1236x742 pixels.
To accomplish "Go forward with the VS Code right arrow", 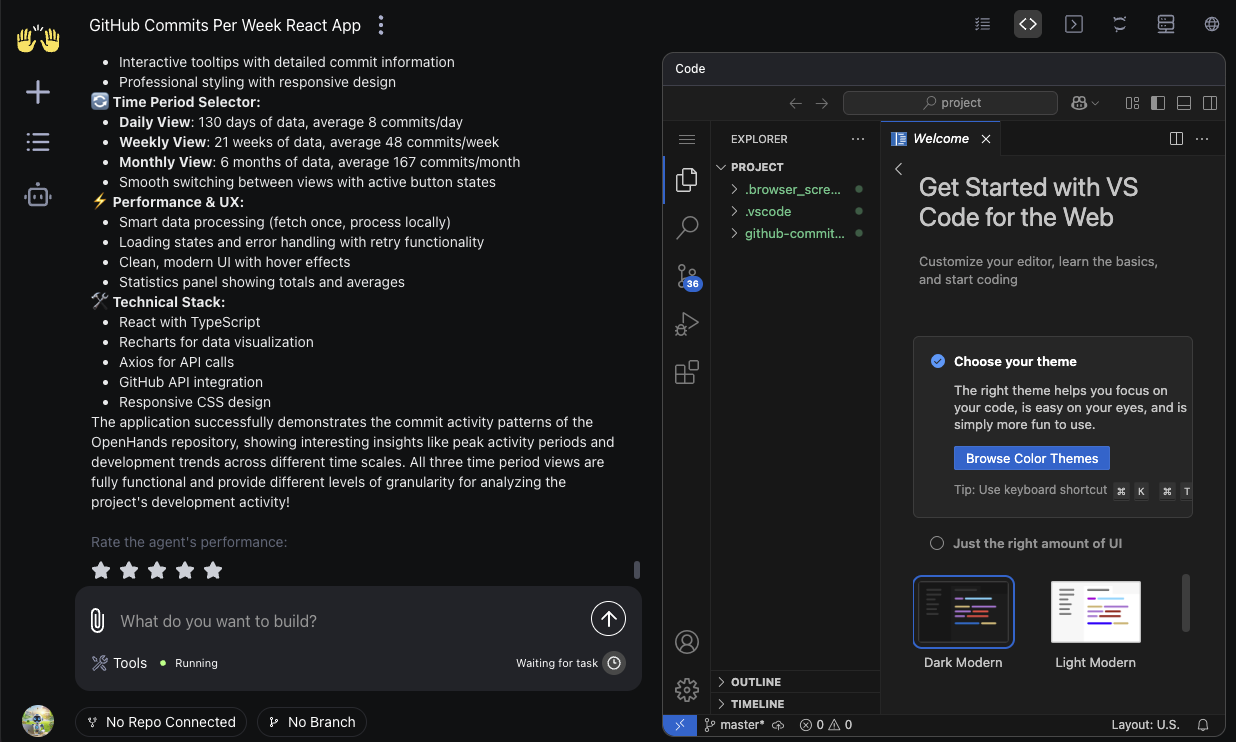I will (x=822, y=103).
